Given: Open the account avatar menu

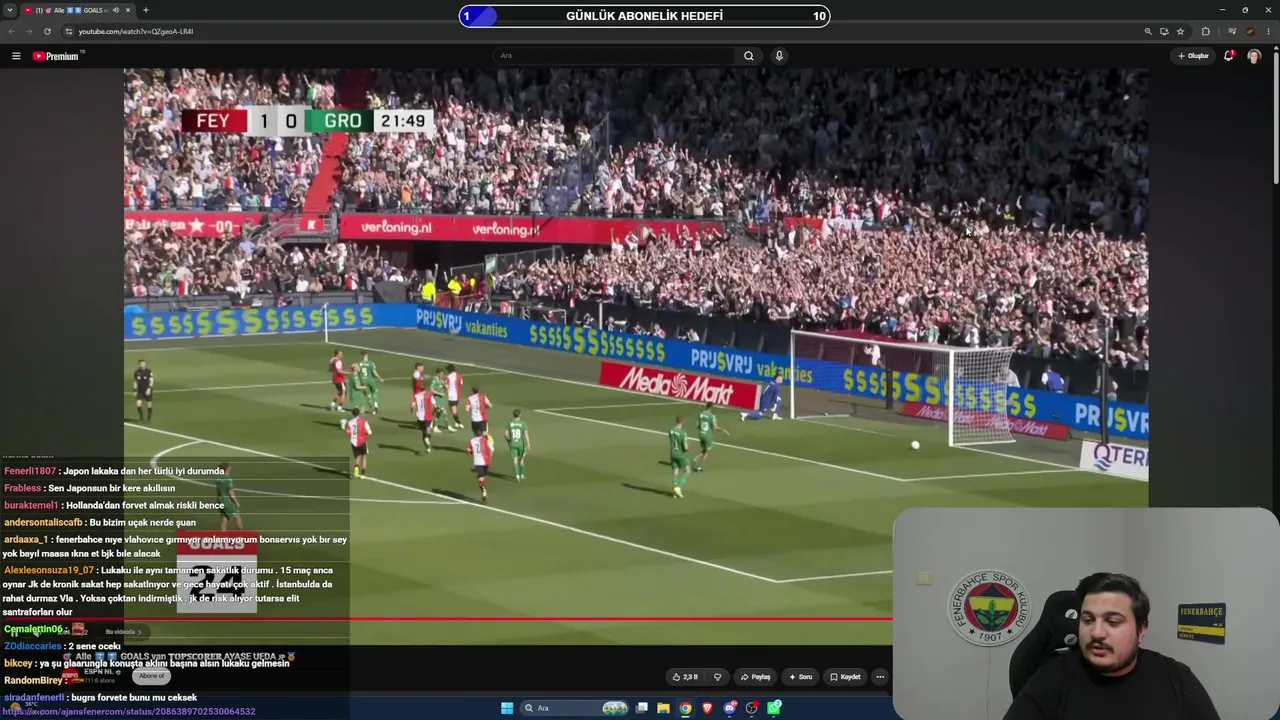Looking at the screenshot, I should click(x=1254, y=56).
